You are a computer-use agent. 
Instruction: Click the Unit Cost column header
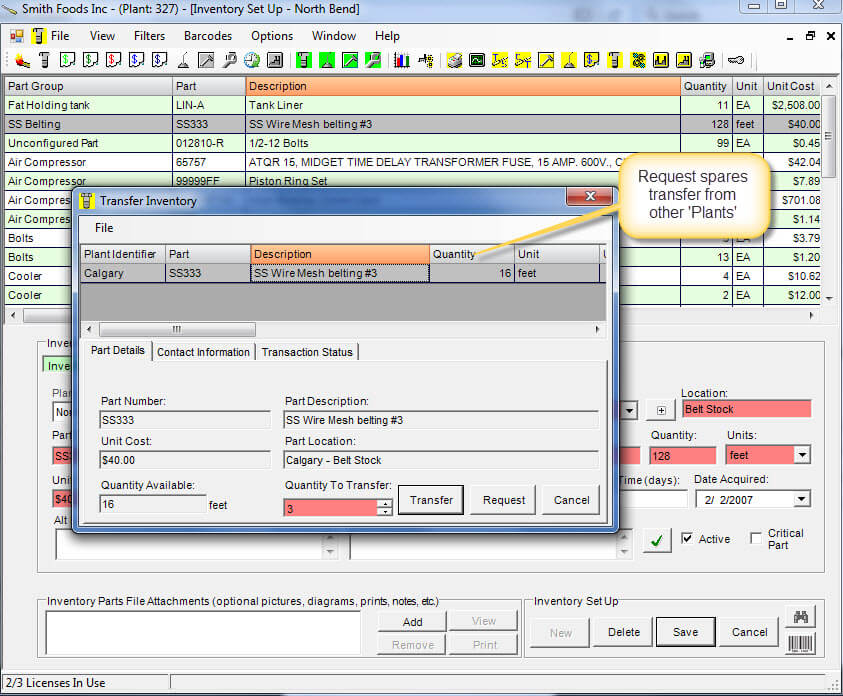(x=792, y=86)
